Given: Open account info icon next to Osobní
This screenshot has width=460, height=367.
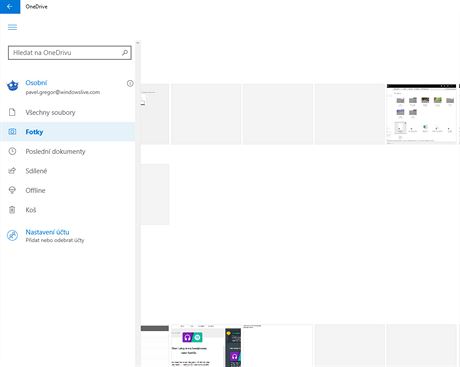Looking at the screenshot, I should pyautogui.click(x=130, y=84).
